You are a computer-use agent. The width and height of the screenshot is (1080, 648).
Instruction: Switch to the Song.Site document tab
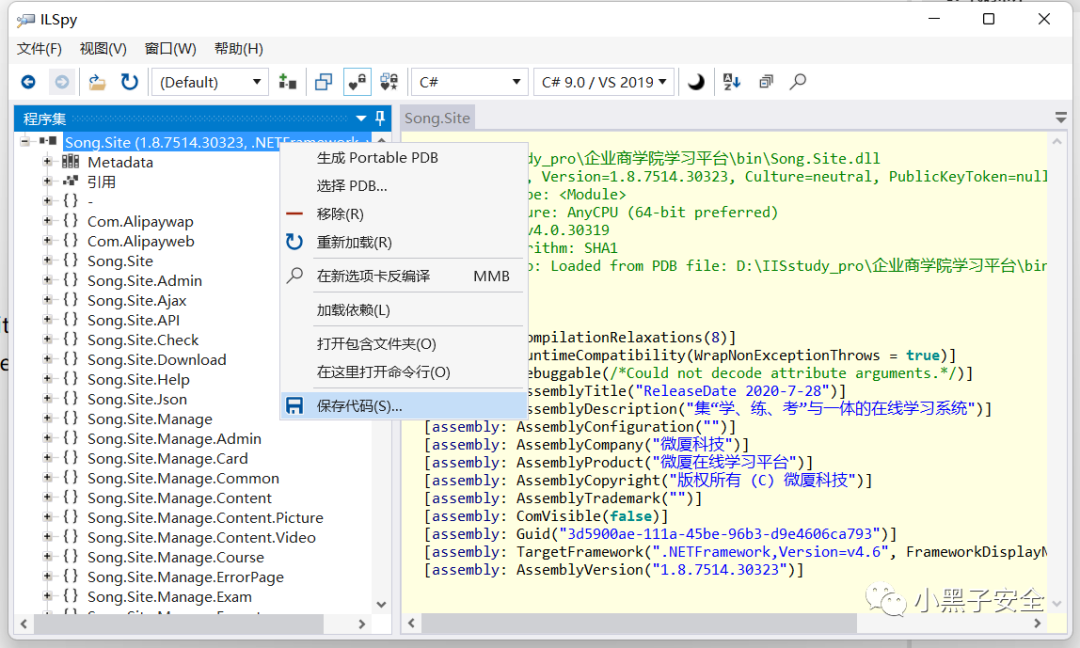pos(437,118)
